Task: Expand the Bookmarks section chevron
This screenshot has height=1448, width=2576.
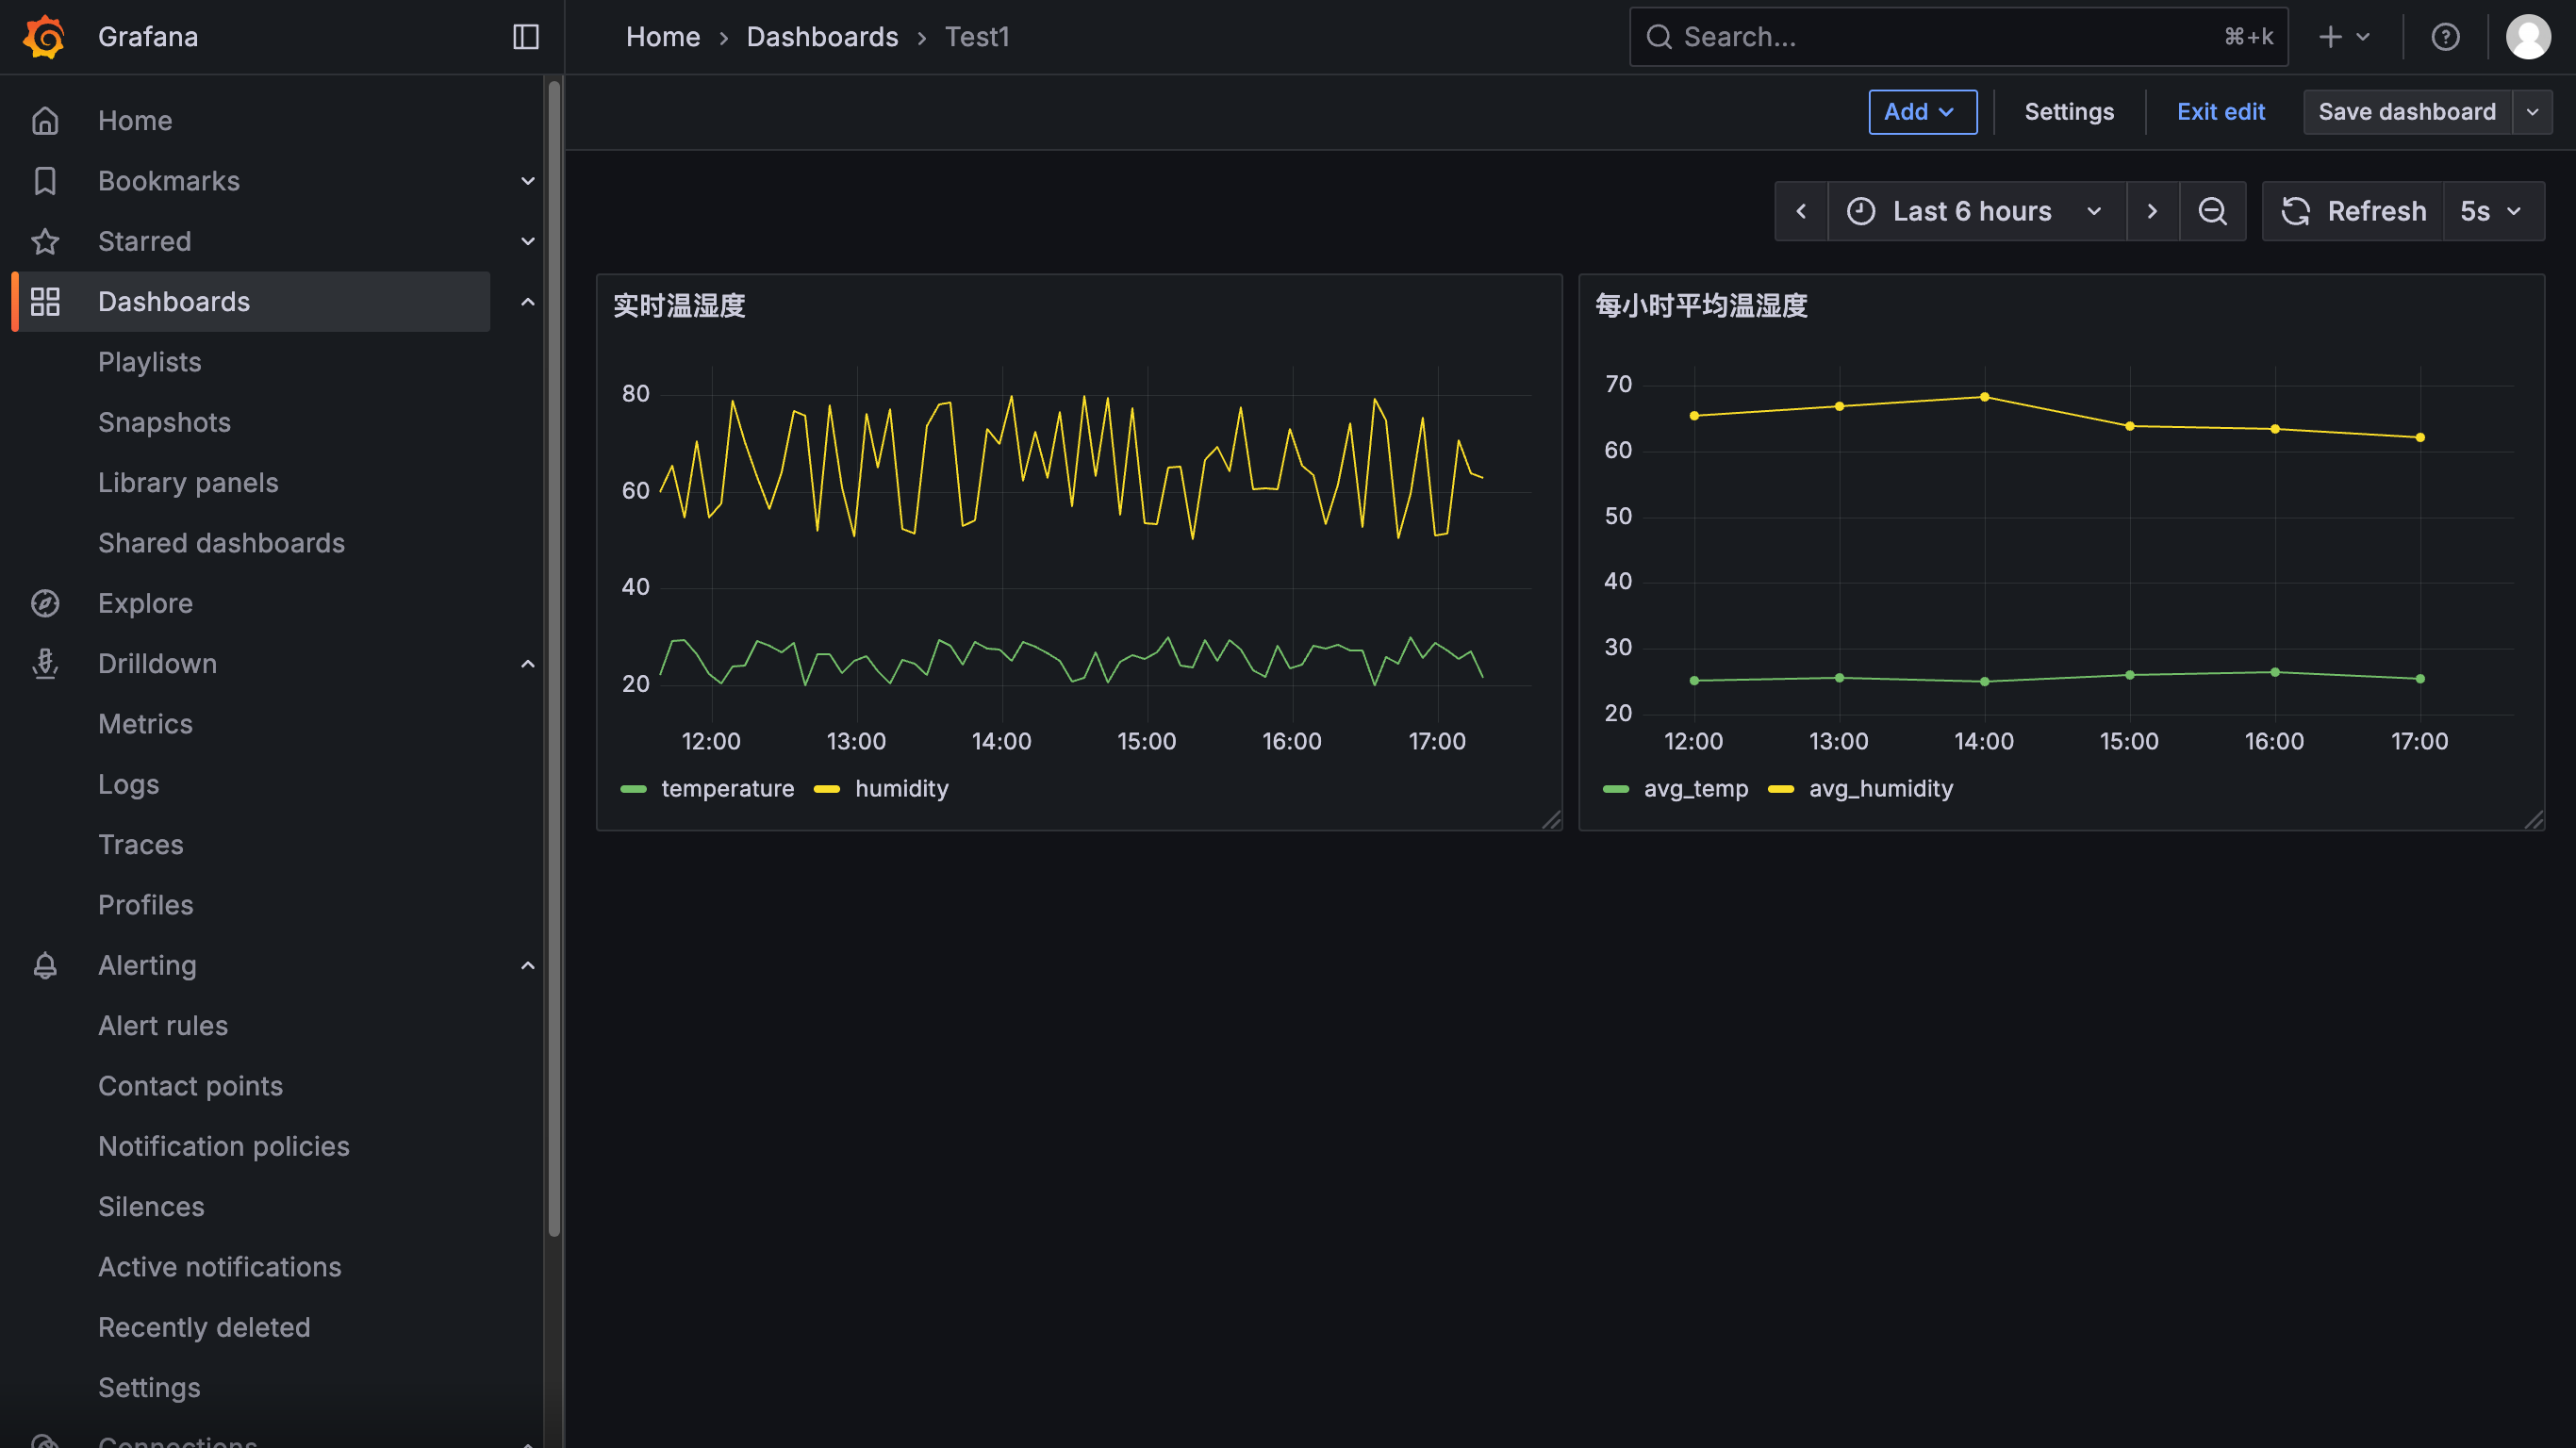Action: (528, 181)
